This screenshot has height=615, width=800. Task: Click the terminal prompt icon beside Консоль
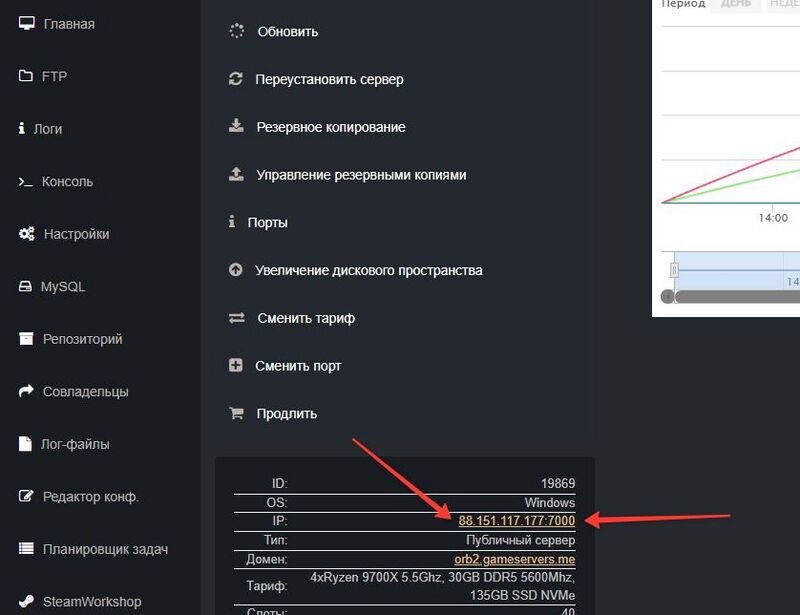pyautogui.click(x=26, y=181)
